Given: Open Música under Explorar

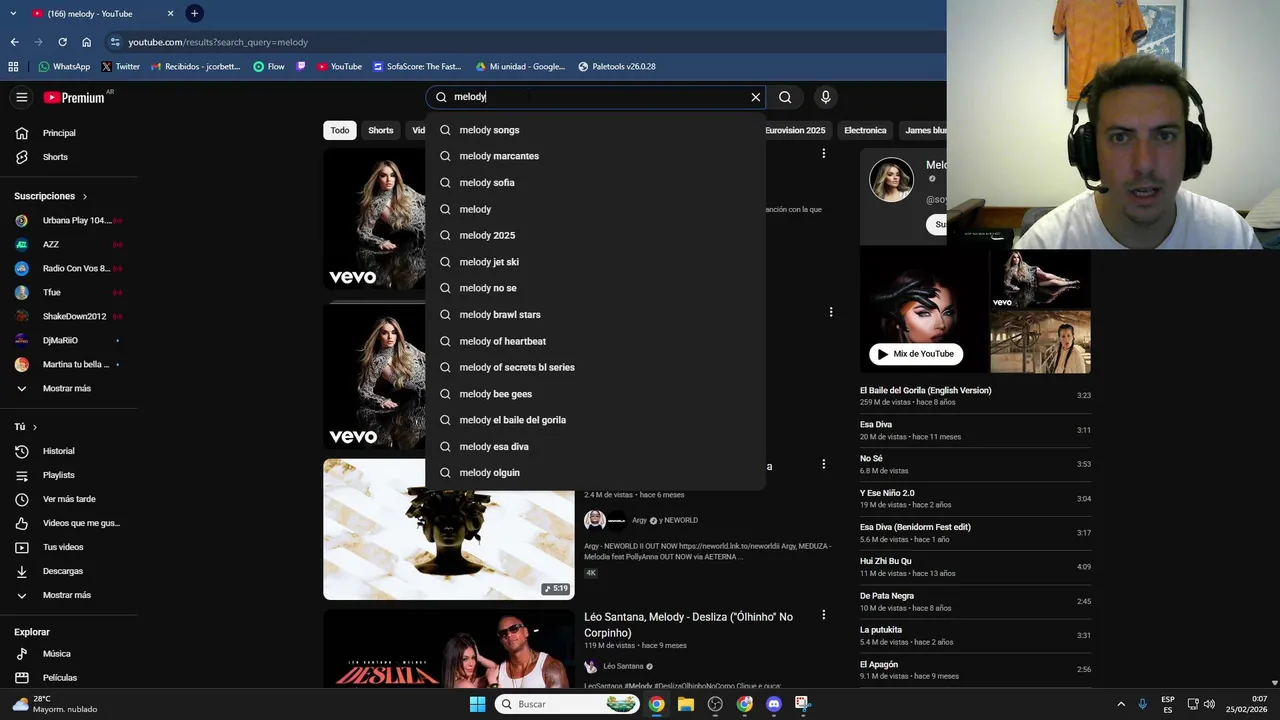Looking at the screenshot, I should (67, 654).
